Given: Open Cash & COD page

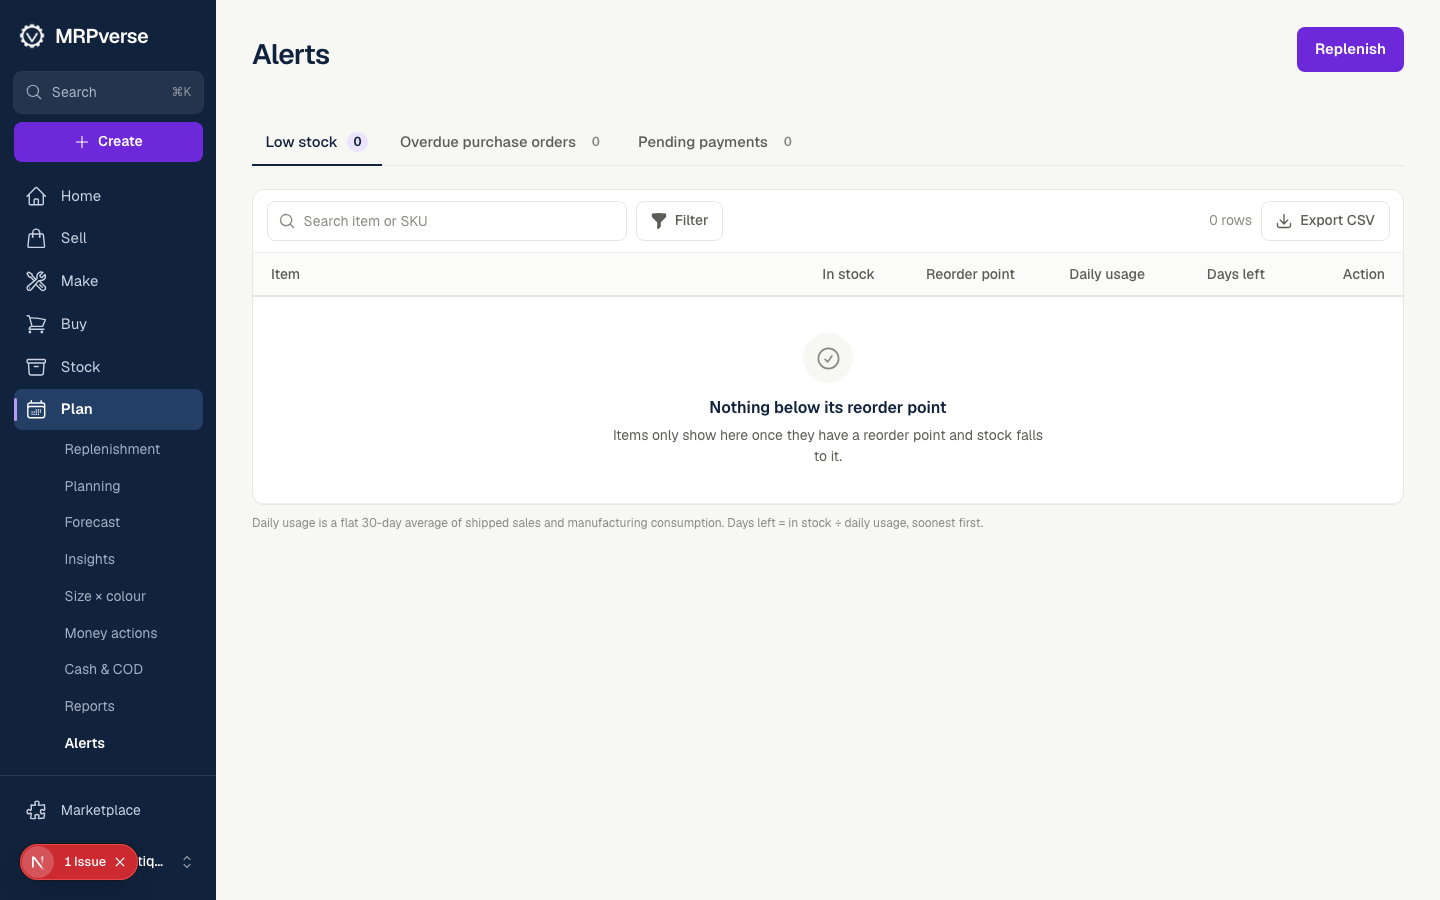Looking at the screenshot, I should click(103, 669).
